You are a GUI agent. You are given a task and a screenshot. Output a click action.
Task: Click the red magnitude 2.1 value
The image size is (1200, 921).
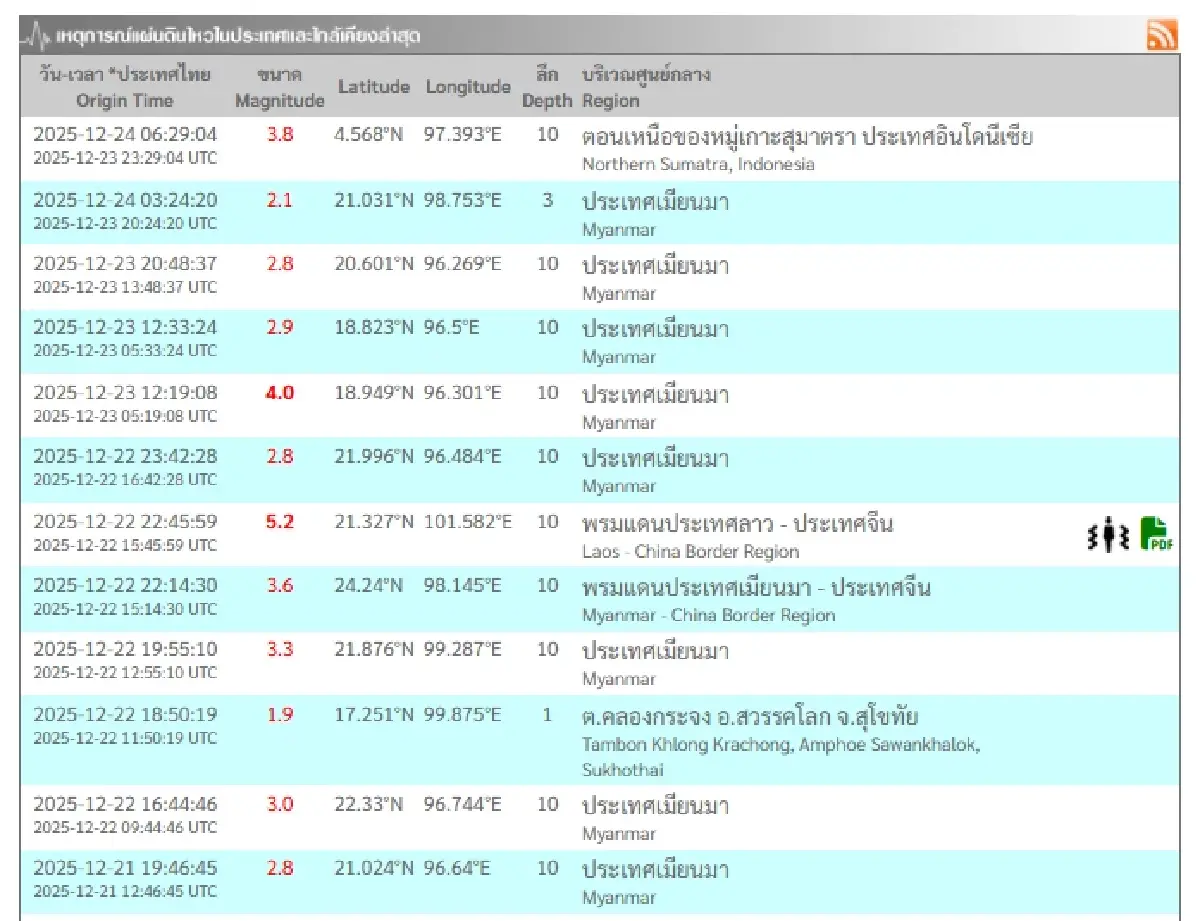coord(279,199)
